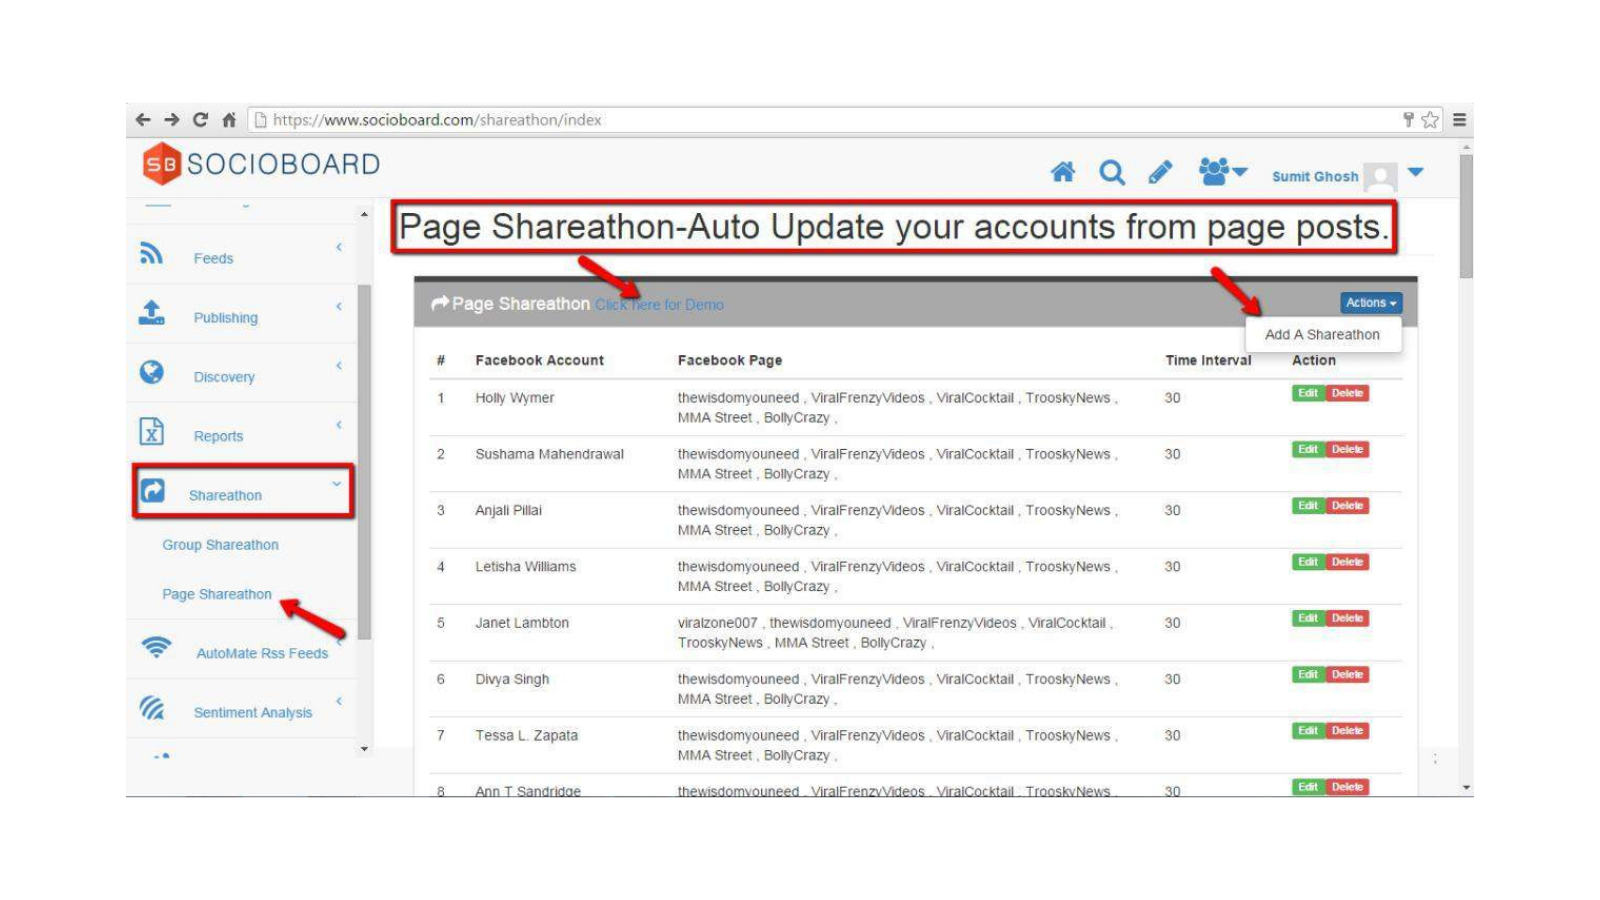The image size is (1600, 900).
Task: Delete Divya Singh shareathon
Action: point(1347,674)
